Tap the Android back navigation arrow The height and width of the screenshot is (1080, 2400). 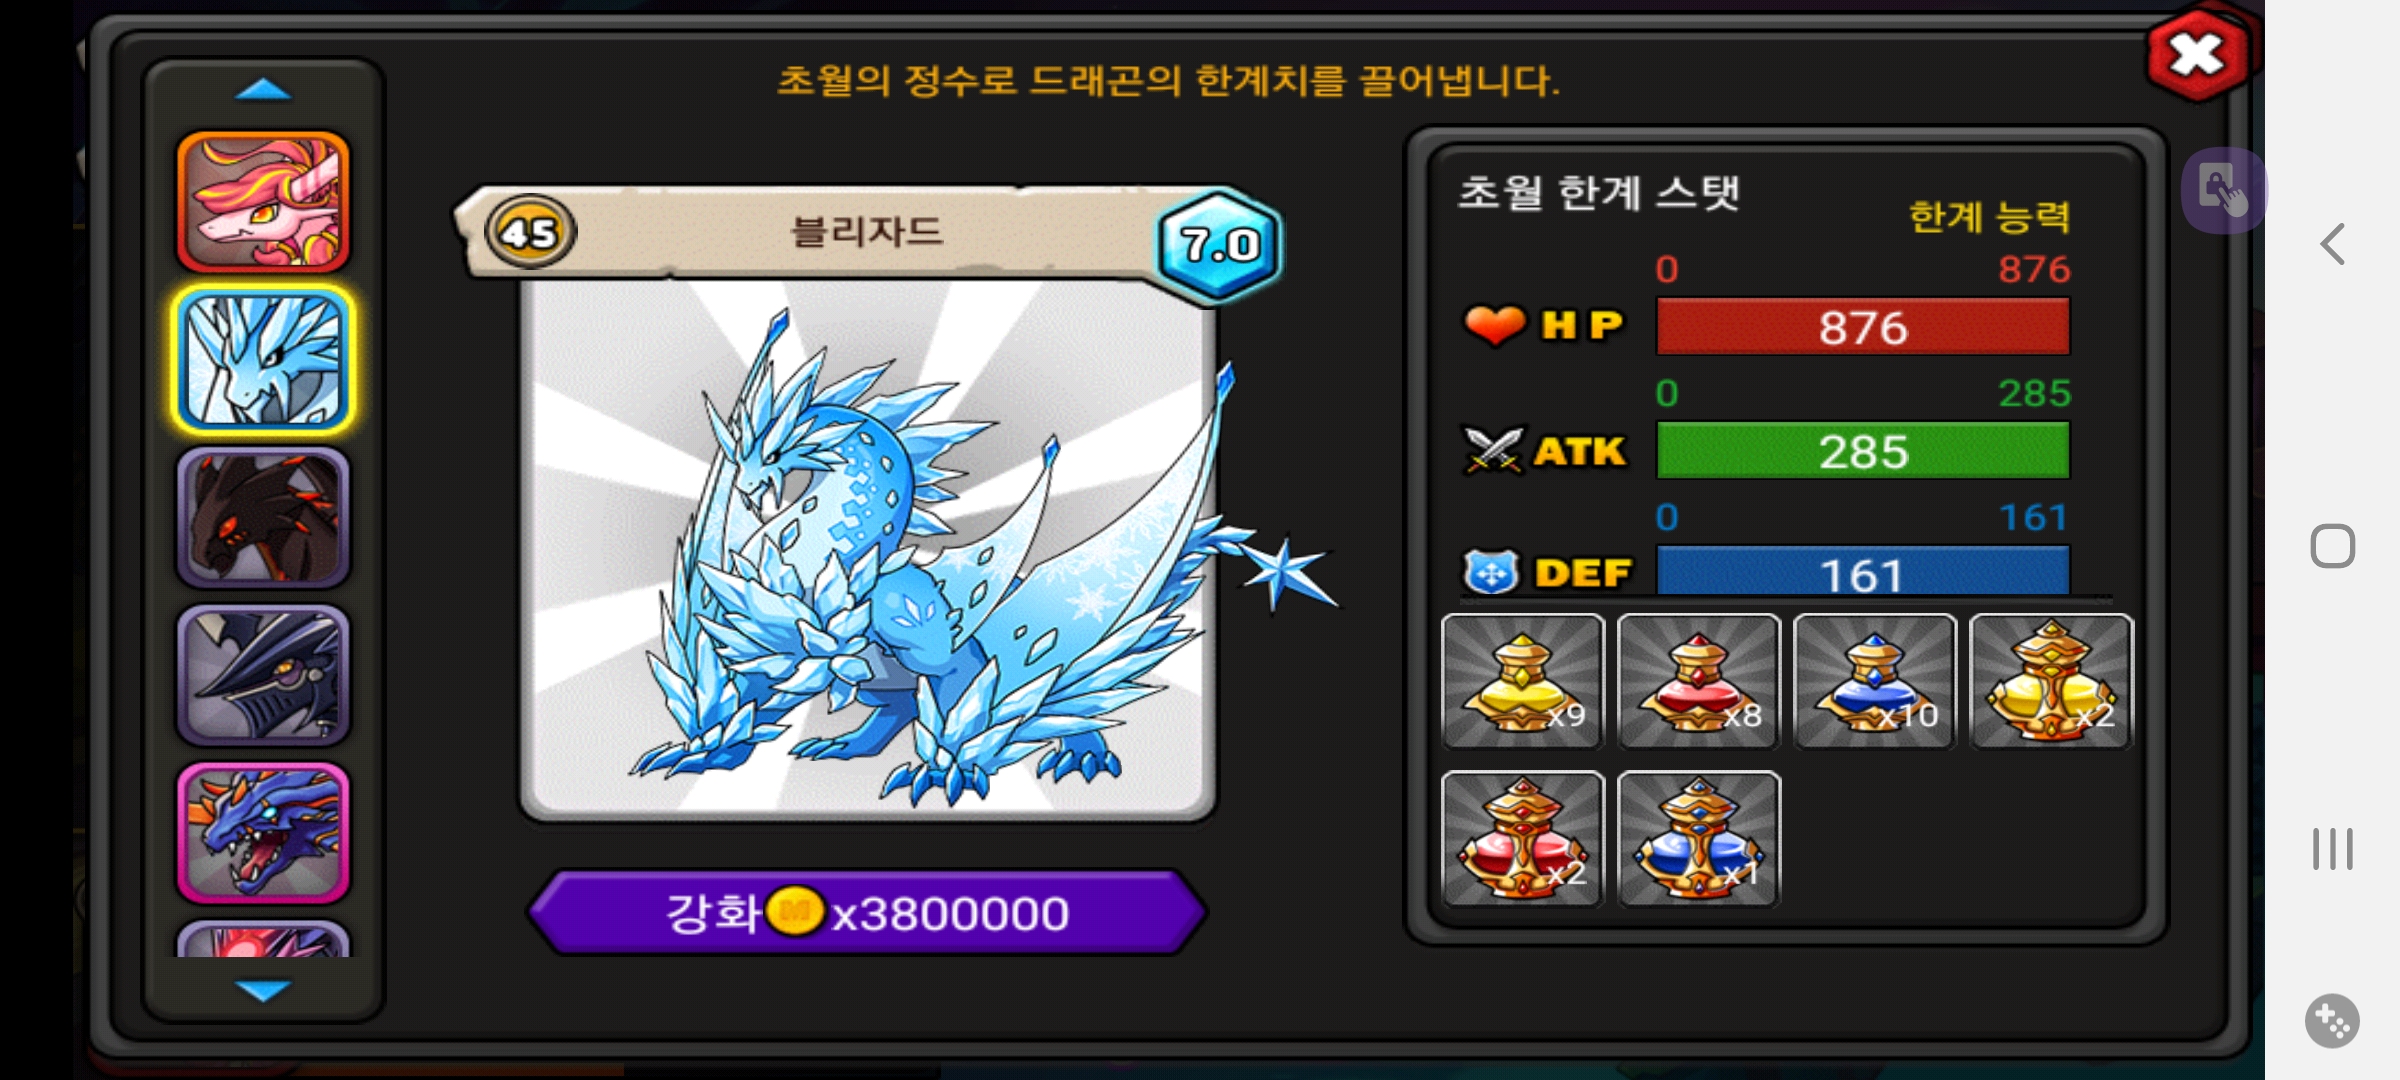[2332, 244]
